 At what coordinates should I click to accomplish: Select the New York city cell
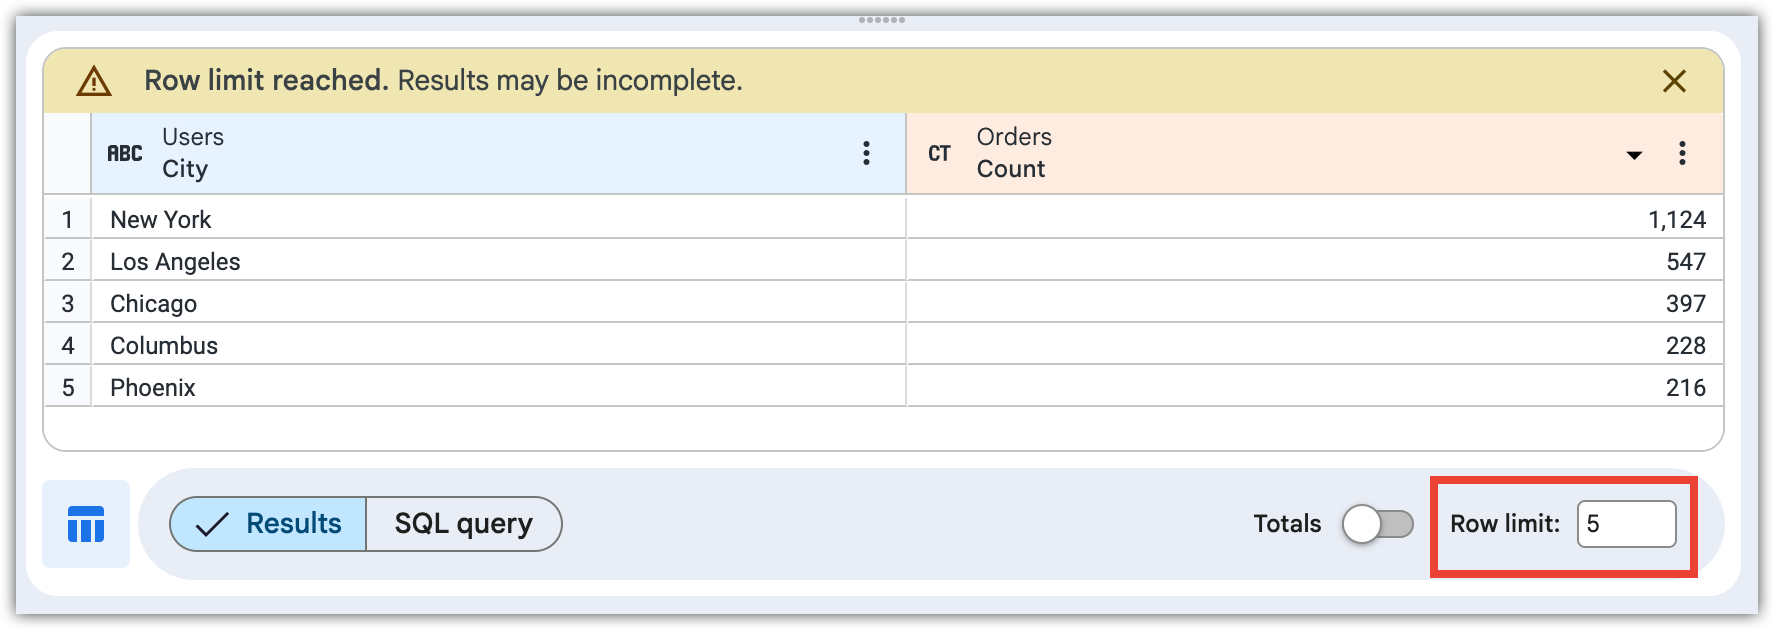161,219
